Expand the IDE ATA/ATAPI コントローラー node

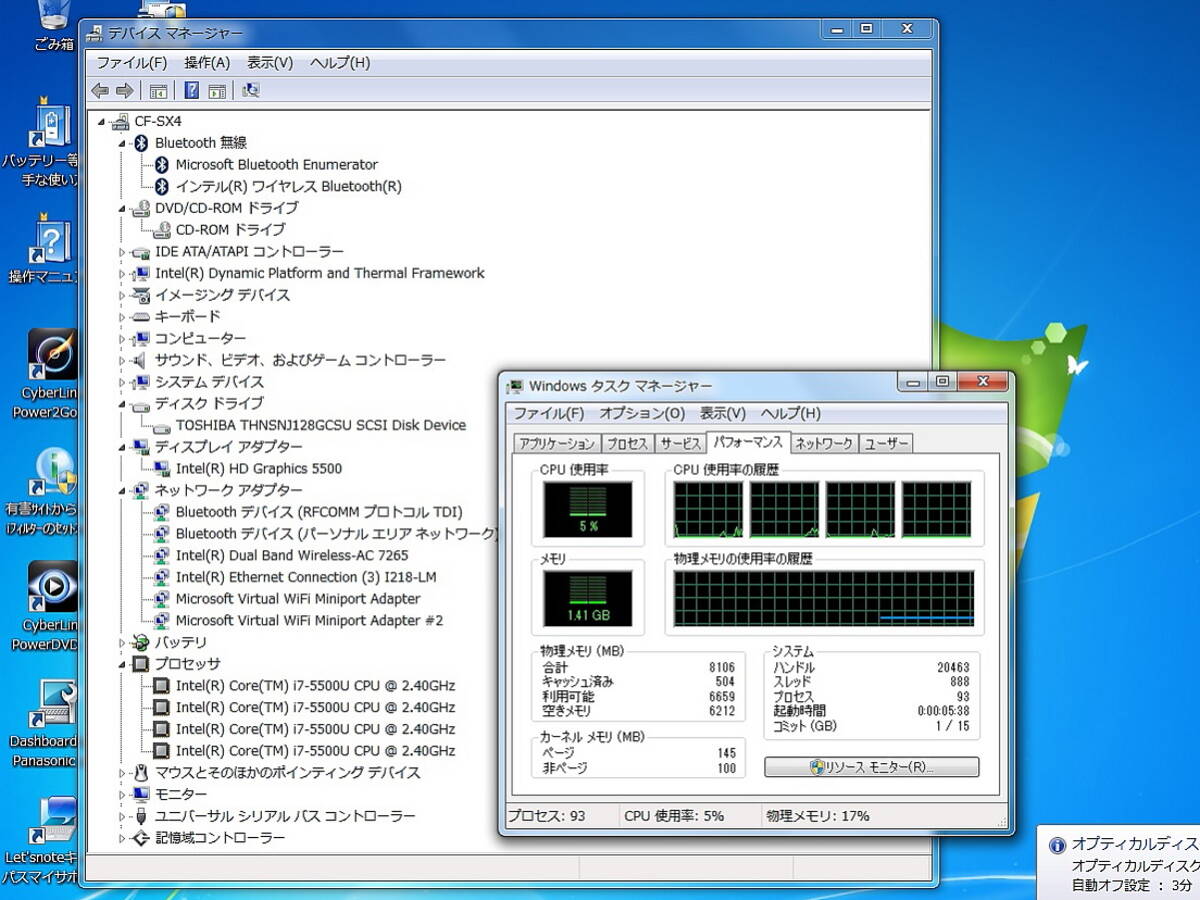[x=123, y=252]
